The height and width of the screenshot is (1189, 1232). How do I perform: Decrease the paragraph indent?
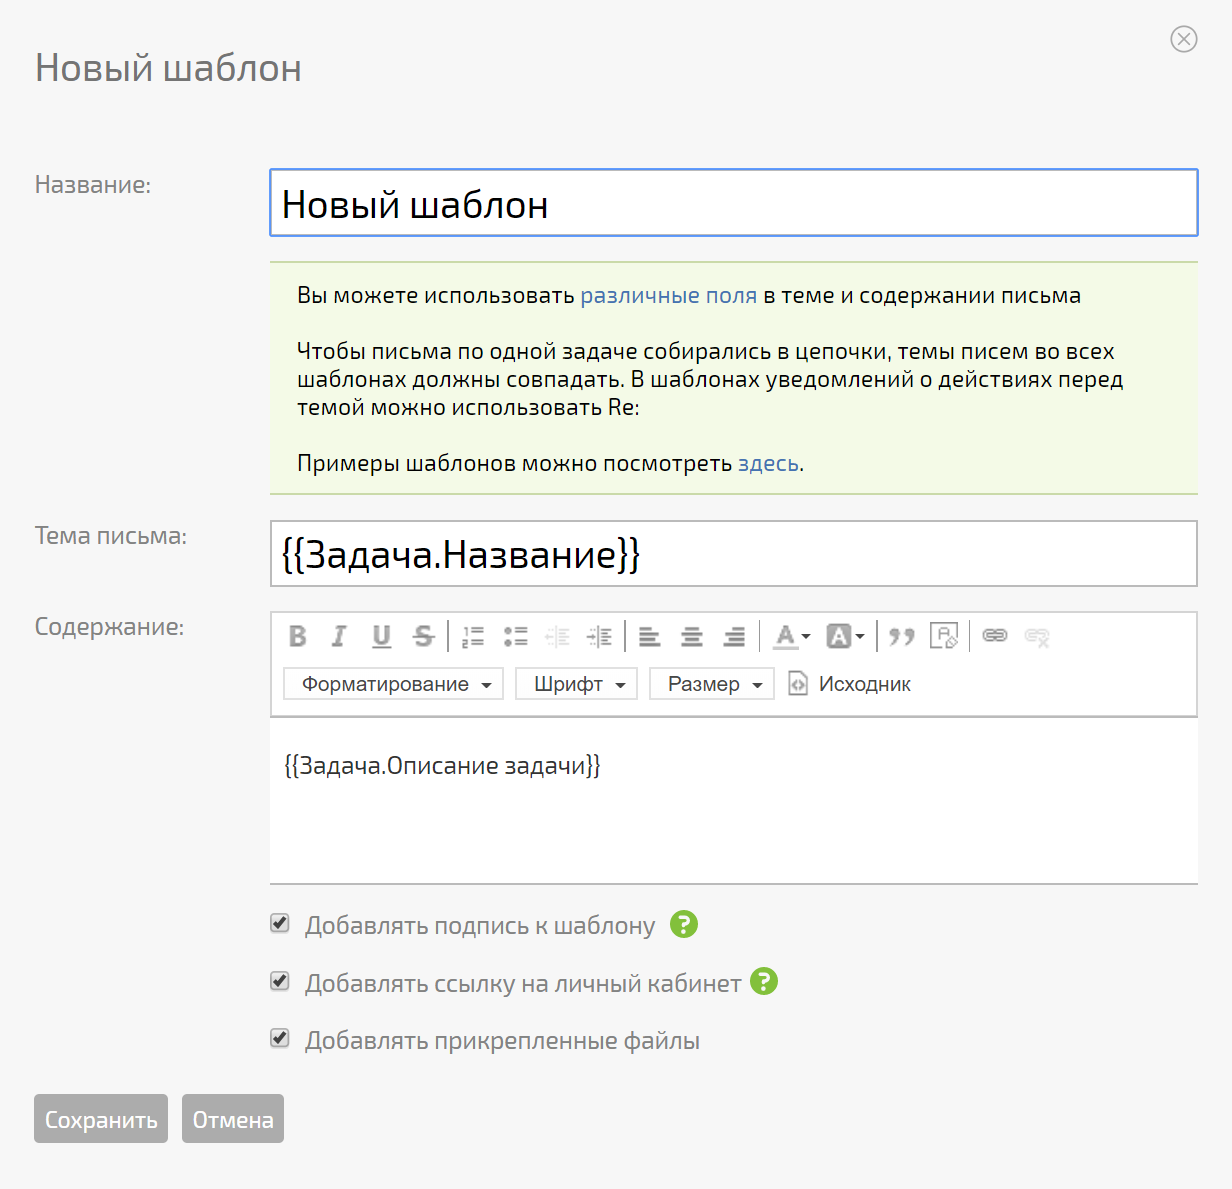coord(557,636)
